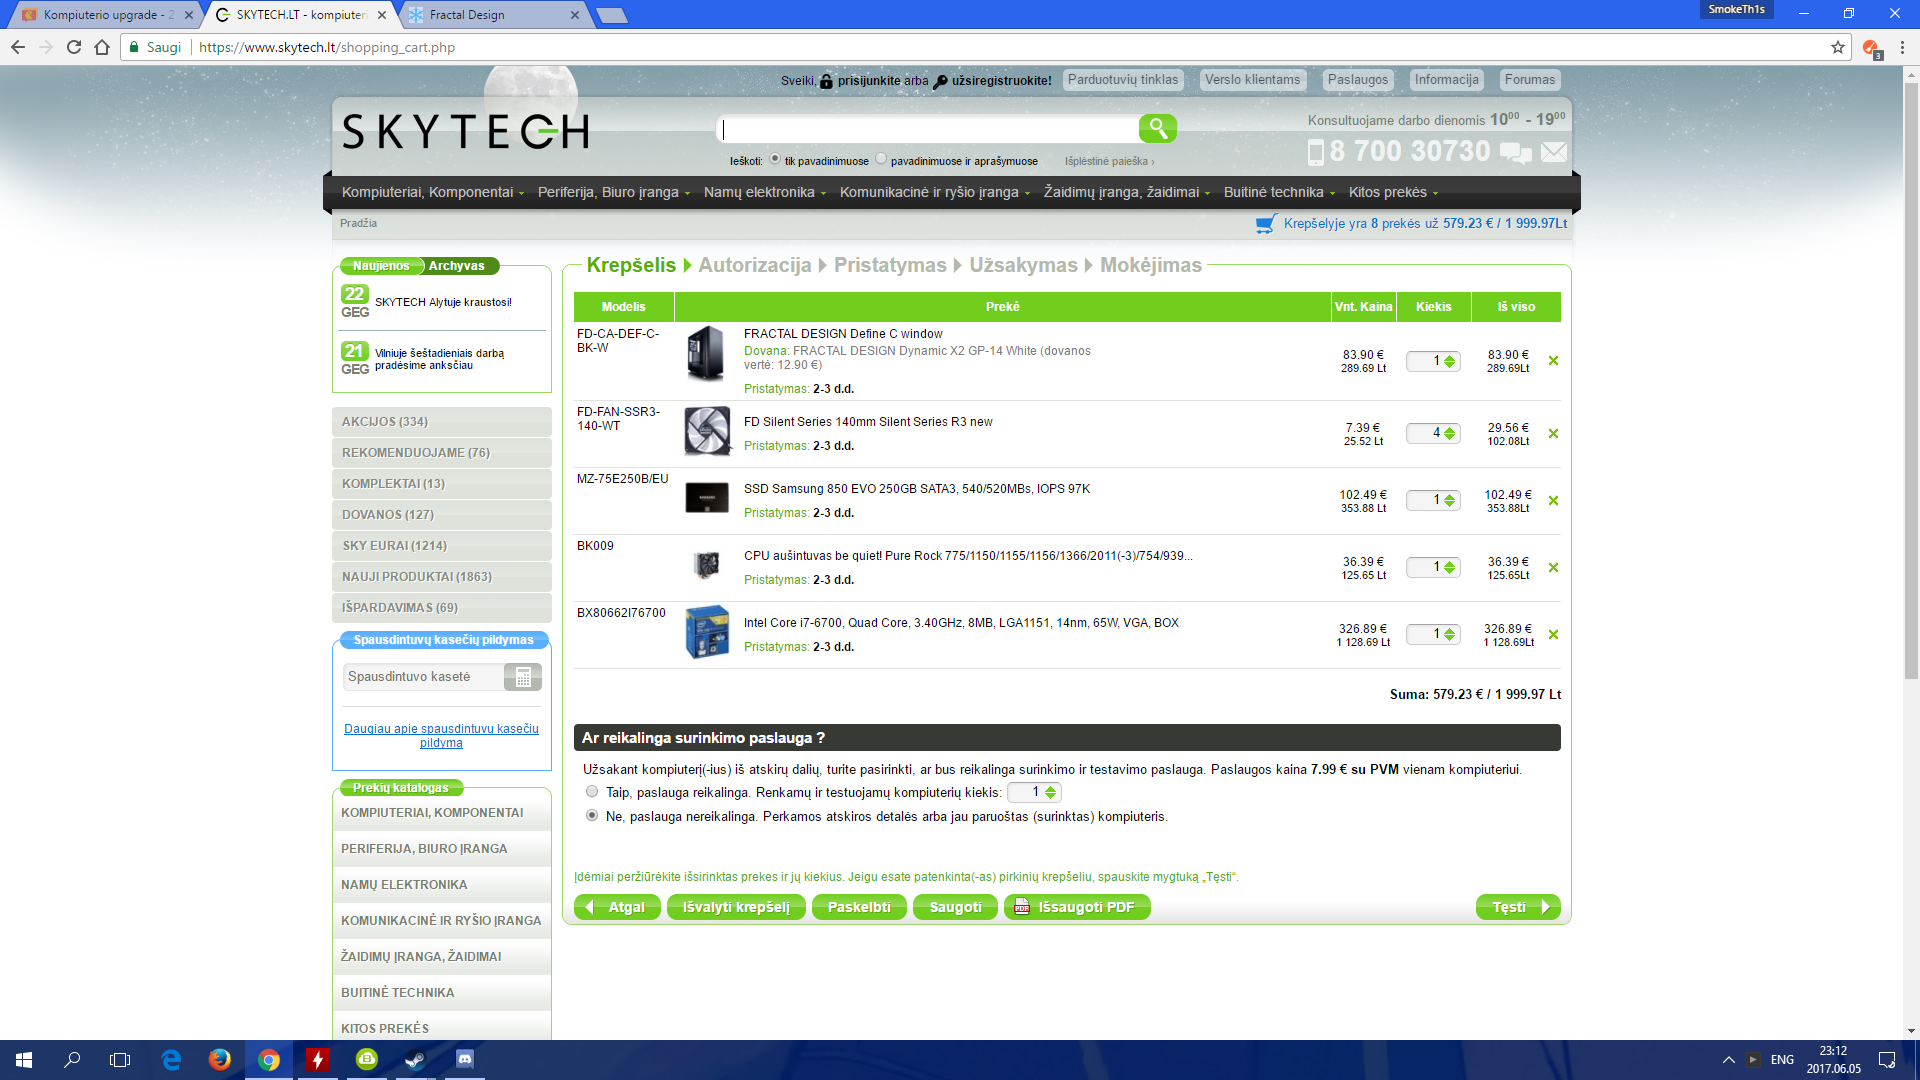
Task: Click the Saugoti button
Action: (x=955, y=907)
